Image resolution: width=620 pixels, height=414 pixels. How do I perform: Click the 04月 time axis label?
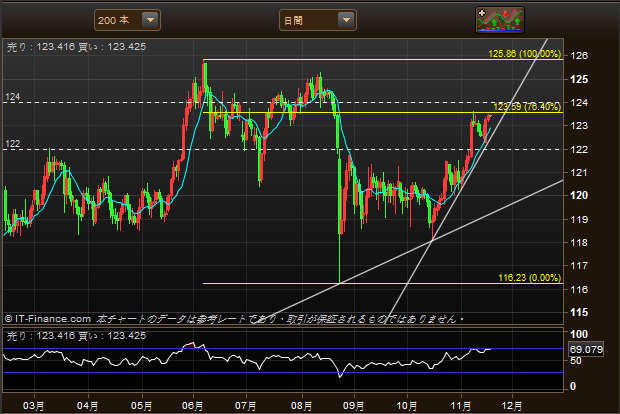(87, 406)
